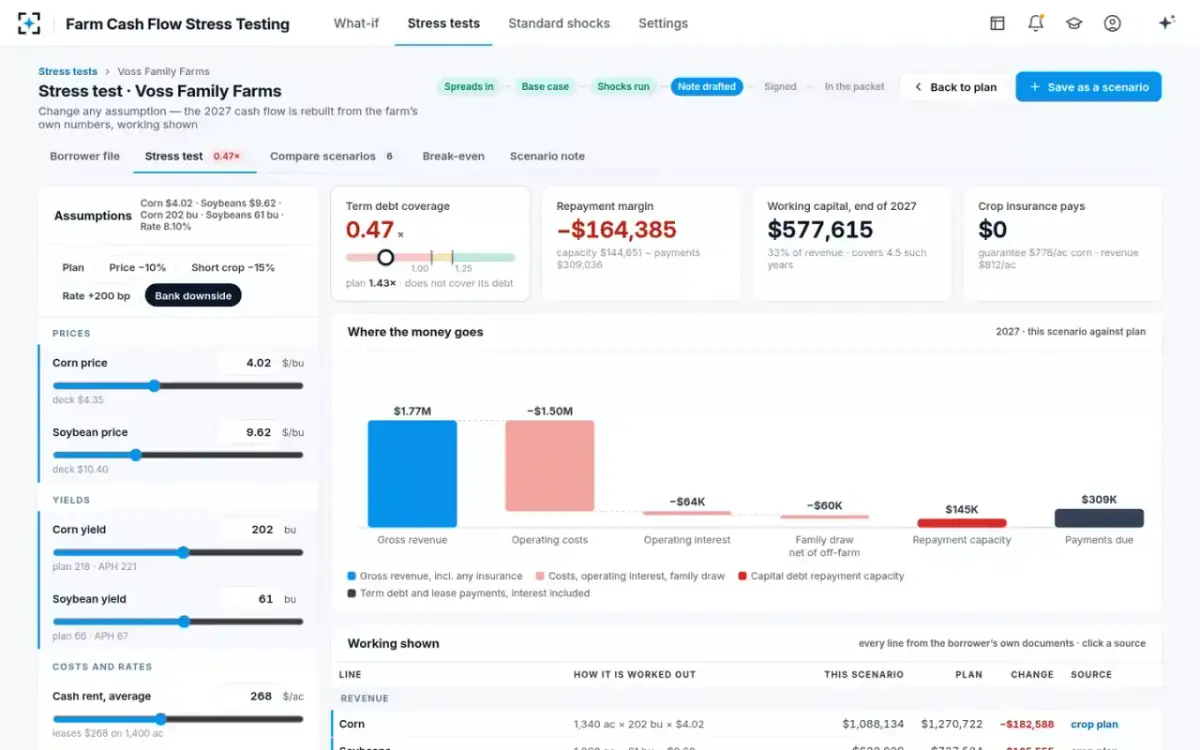Choose Rate +200 bp preset
Screen dimensions: 1200x750
click(96, 296)
